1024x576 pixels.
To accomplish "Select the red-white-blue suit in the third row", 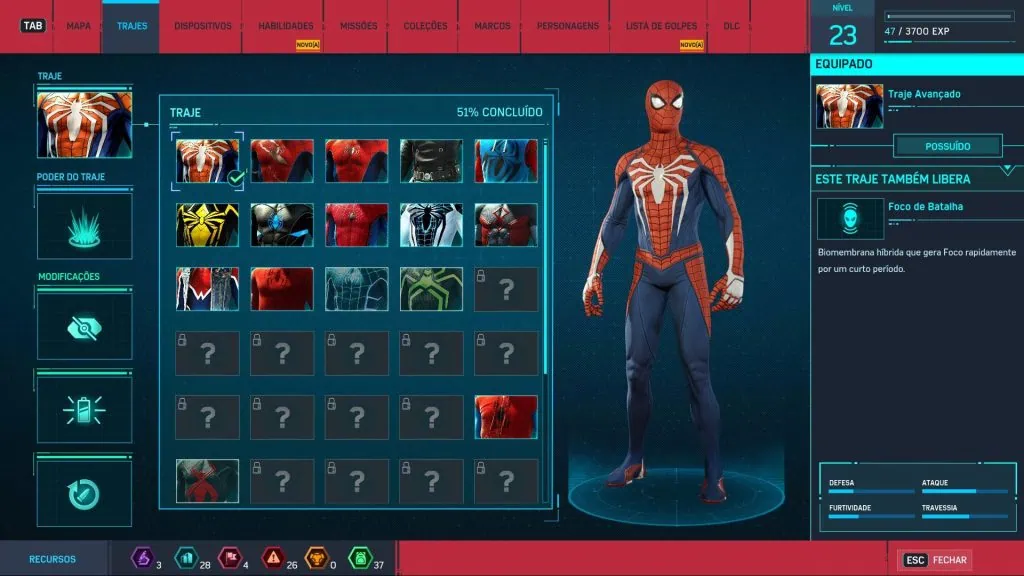I will (x=207, y=289).
